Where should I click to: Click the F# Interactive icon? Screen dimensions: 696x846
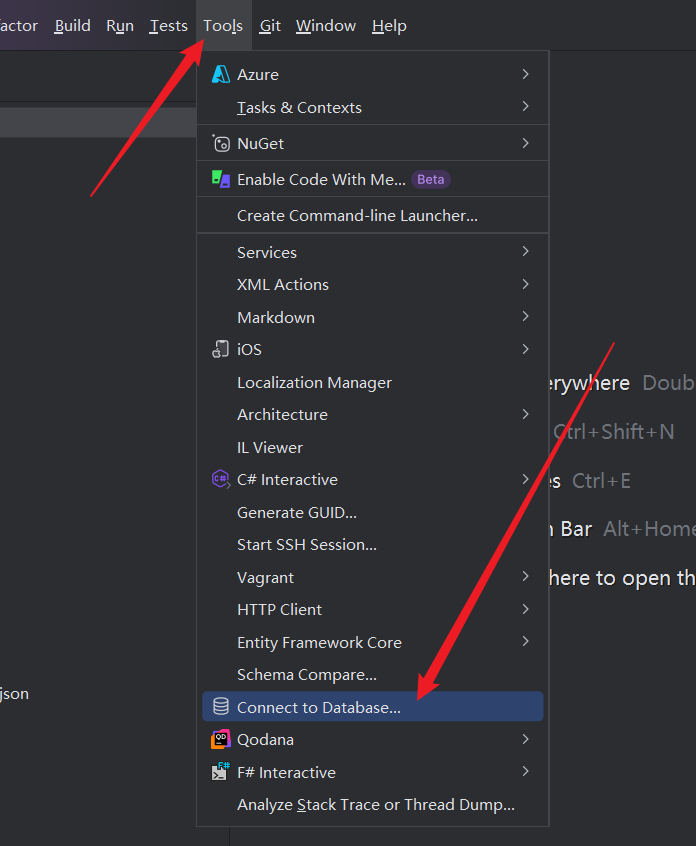click(x=221, y=772)
